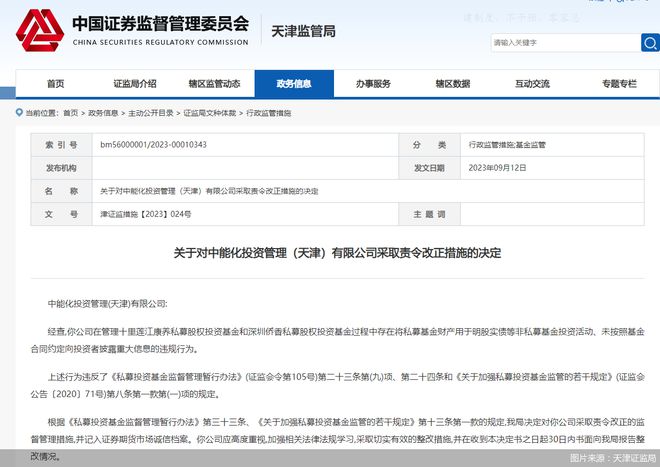
Task: Open the 互动交流 navigation tab
Action: 532,84
